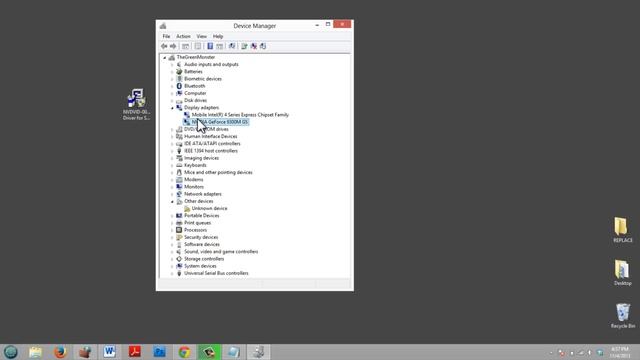Screen dimensions: 640x360
Task: Select the Security devices row
Action: 201,237
